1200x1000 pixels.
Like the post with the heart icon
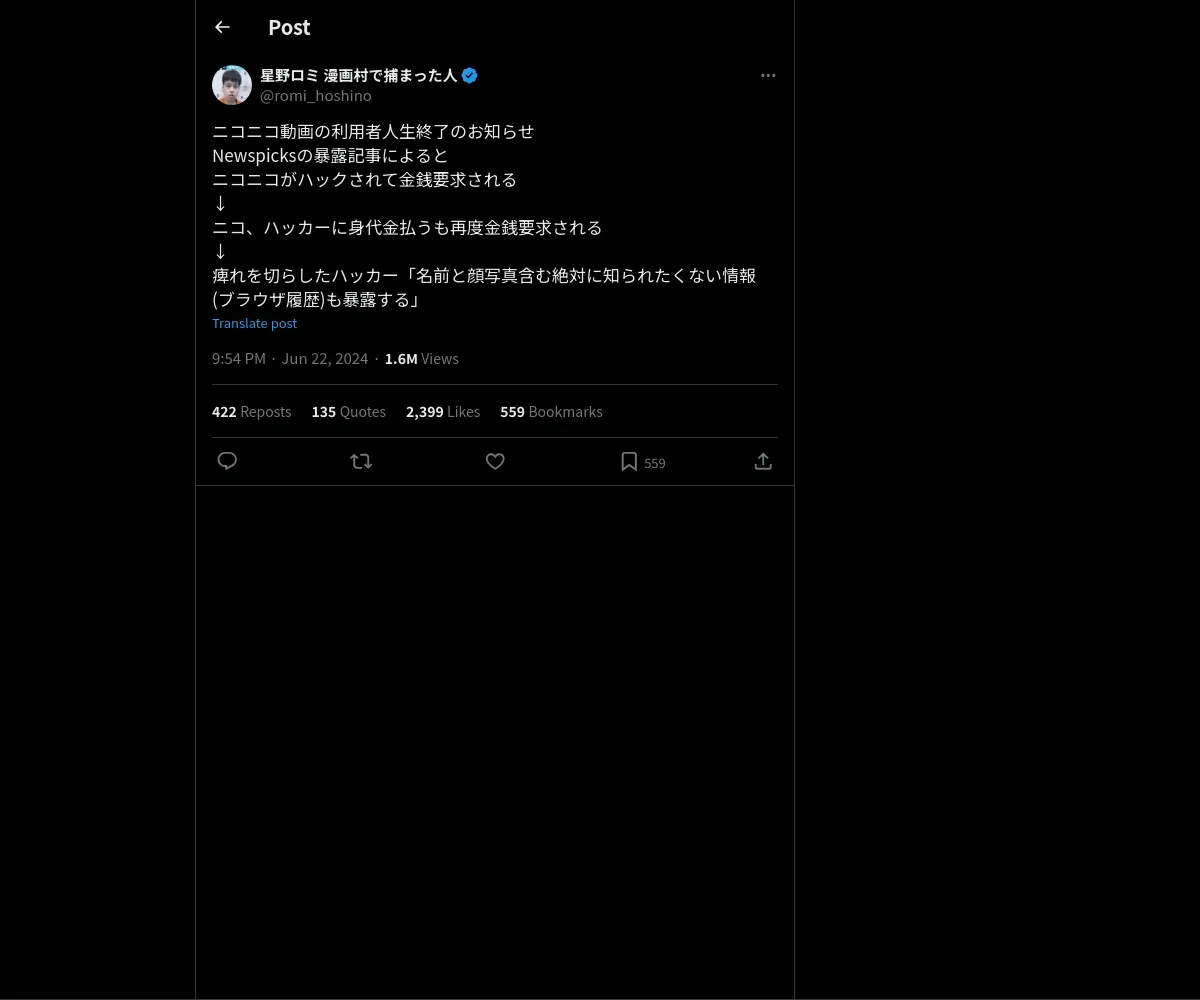(495, 461)
